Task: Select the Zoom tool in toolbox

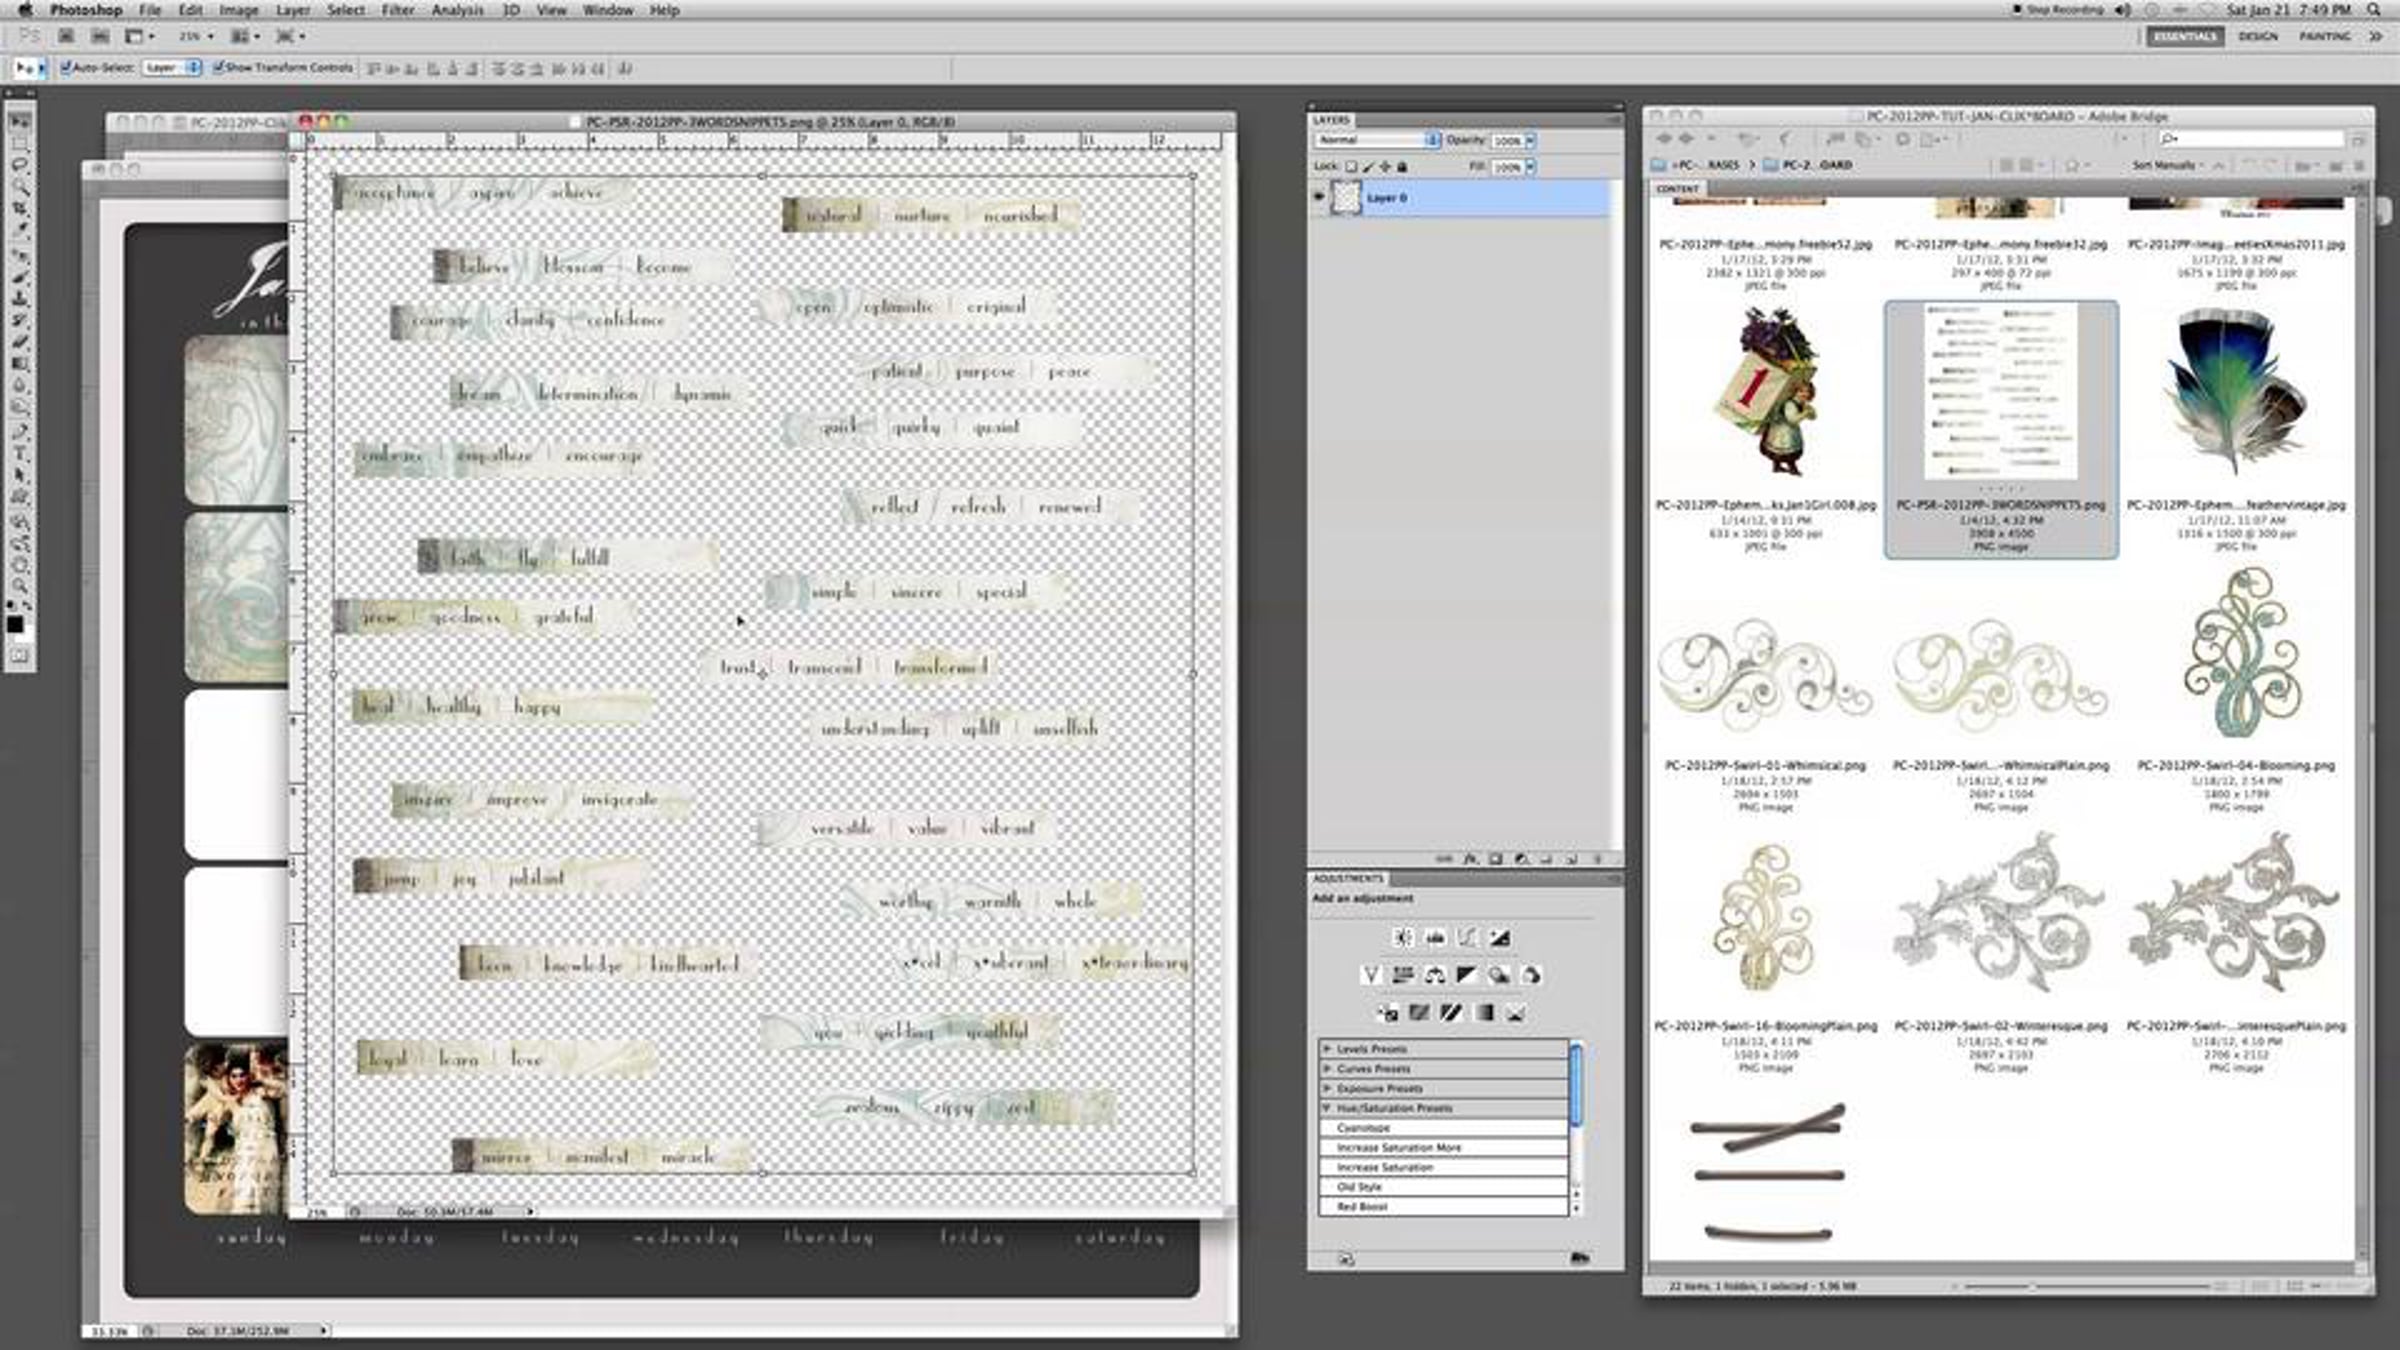Action: [x=19, y=585]
